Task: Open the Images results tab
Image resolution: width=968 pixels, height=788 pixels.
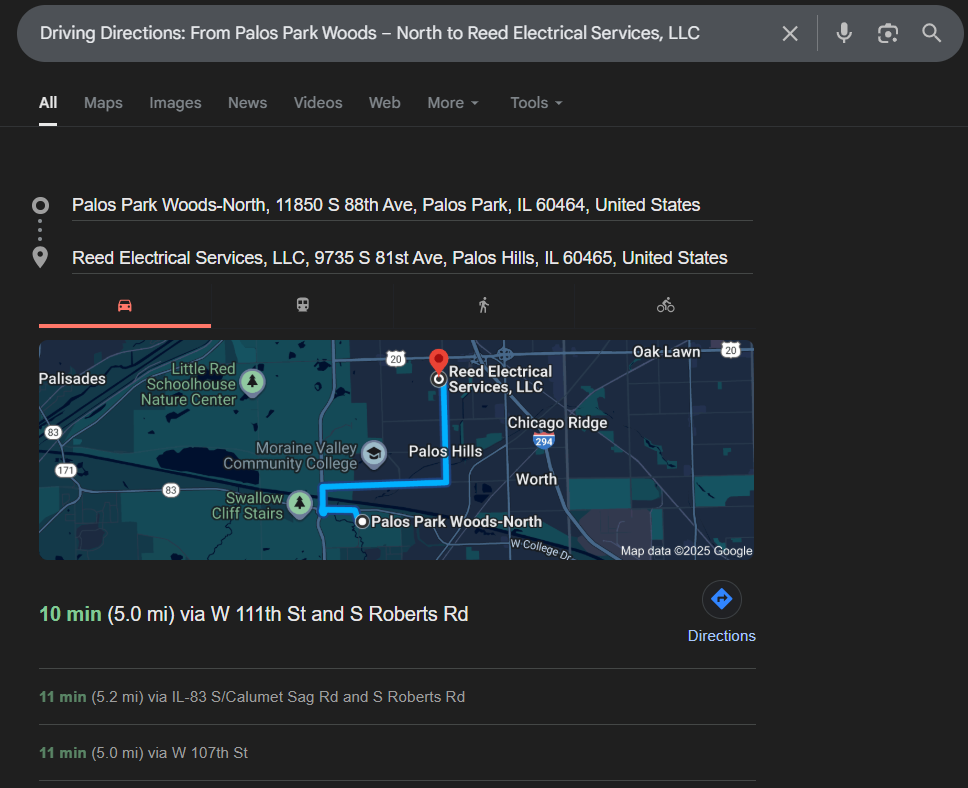Action: pyautogui.click(x=175, y=103)
